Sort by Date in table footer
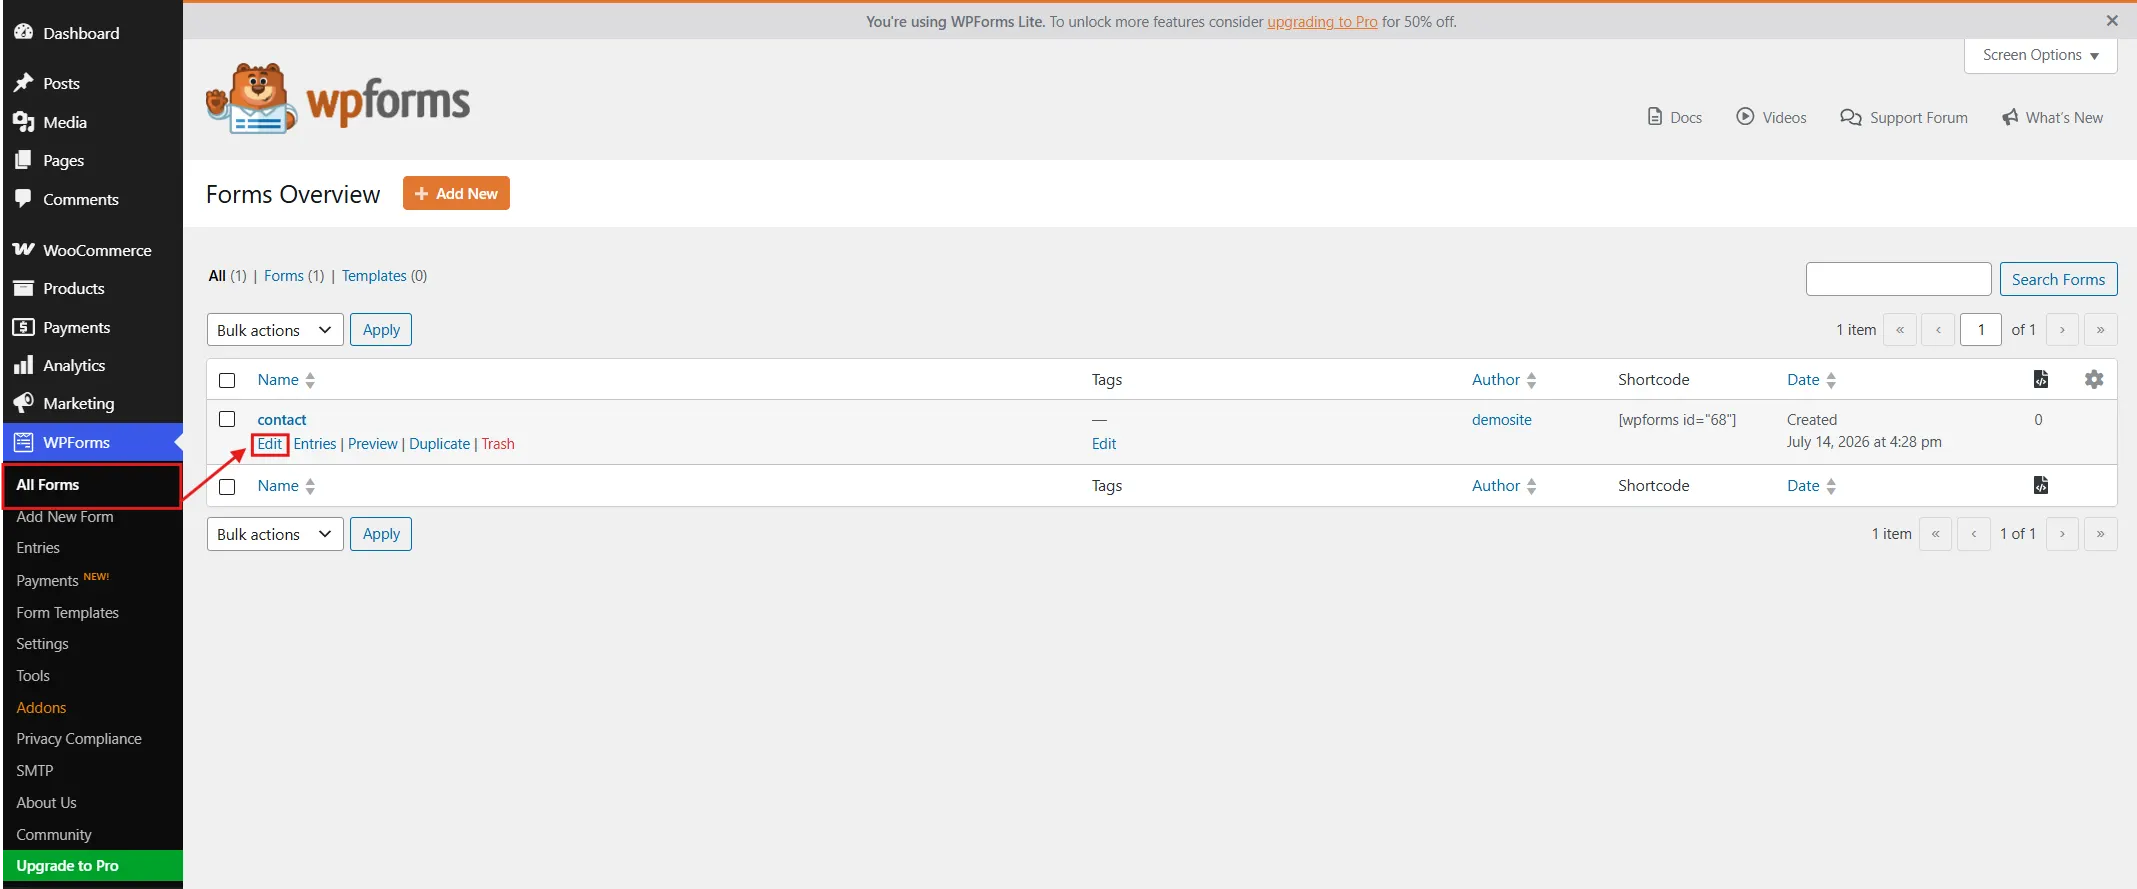Image resolution: width=2137 pixels, height=889 pixels. [1811, 486]
